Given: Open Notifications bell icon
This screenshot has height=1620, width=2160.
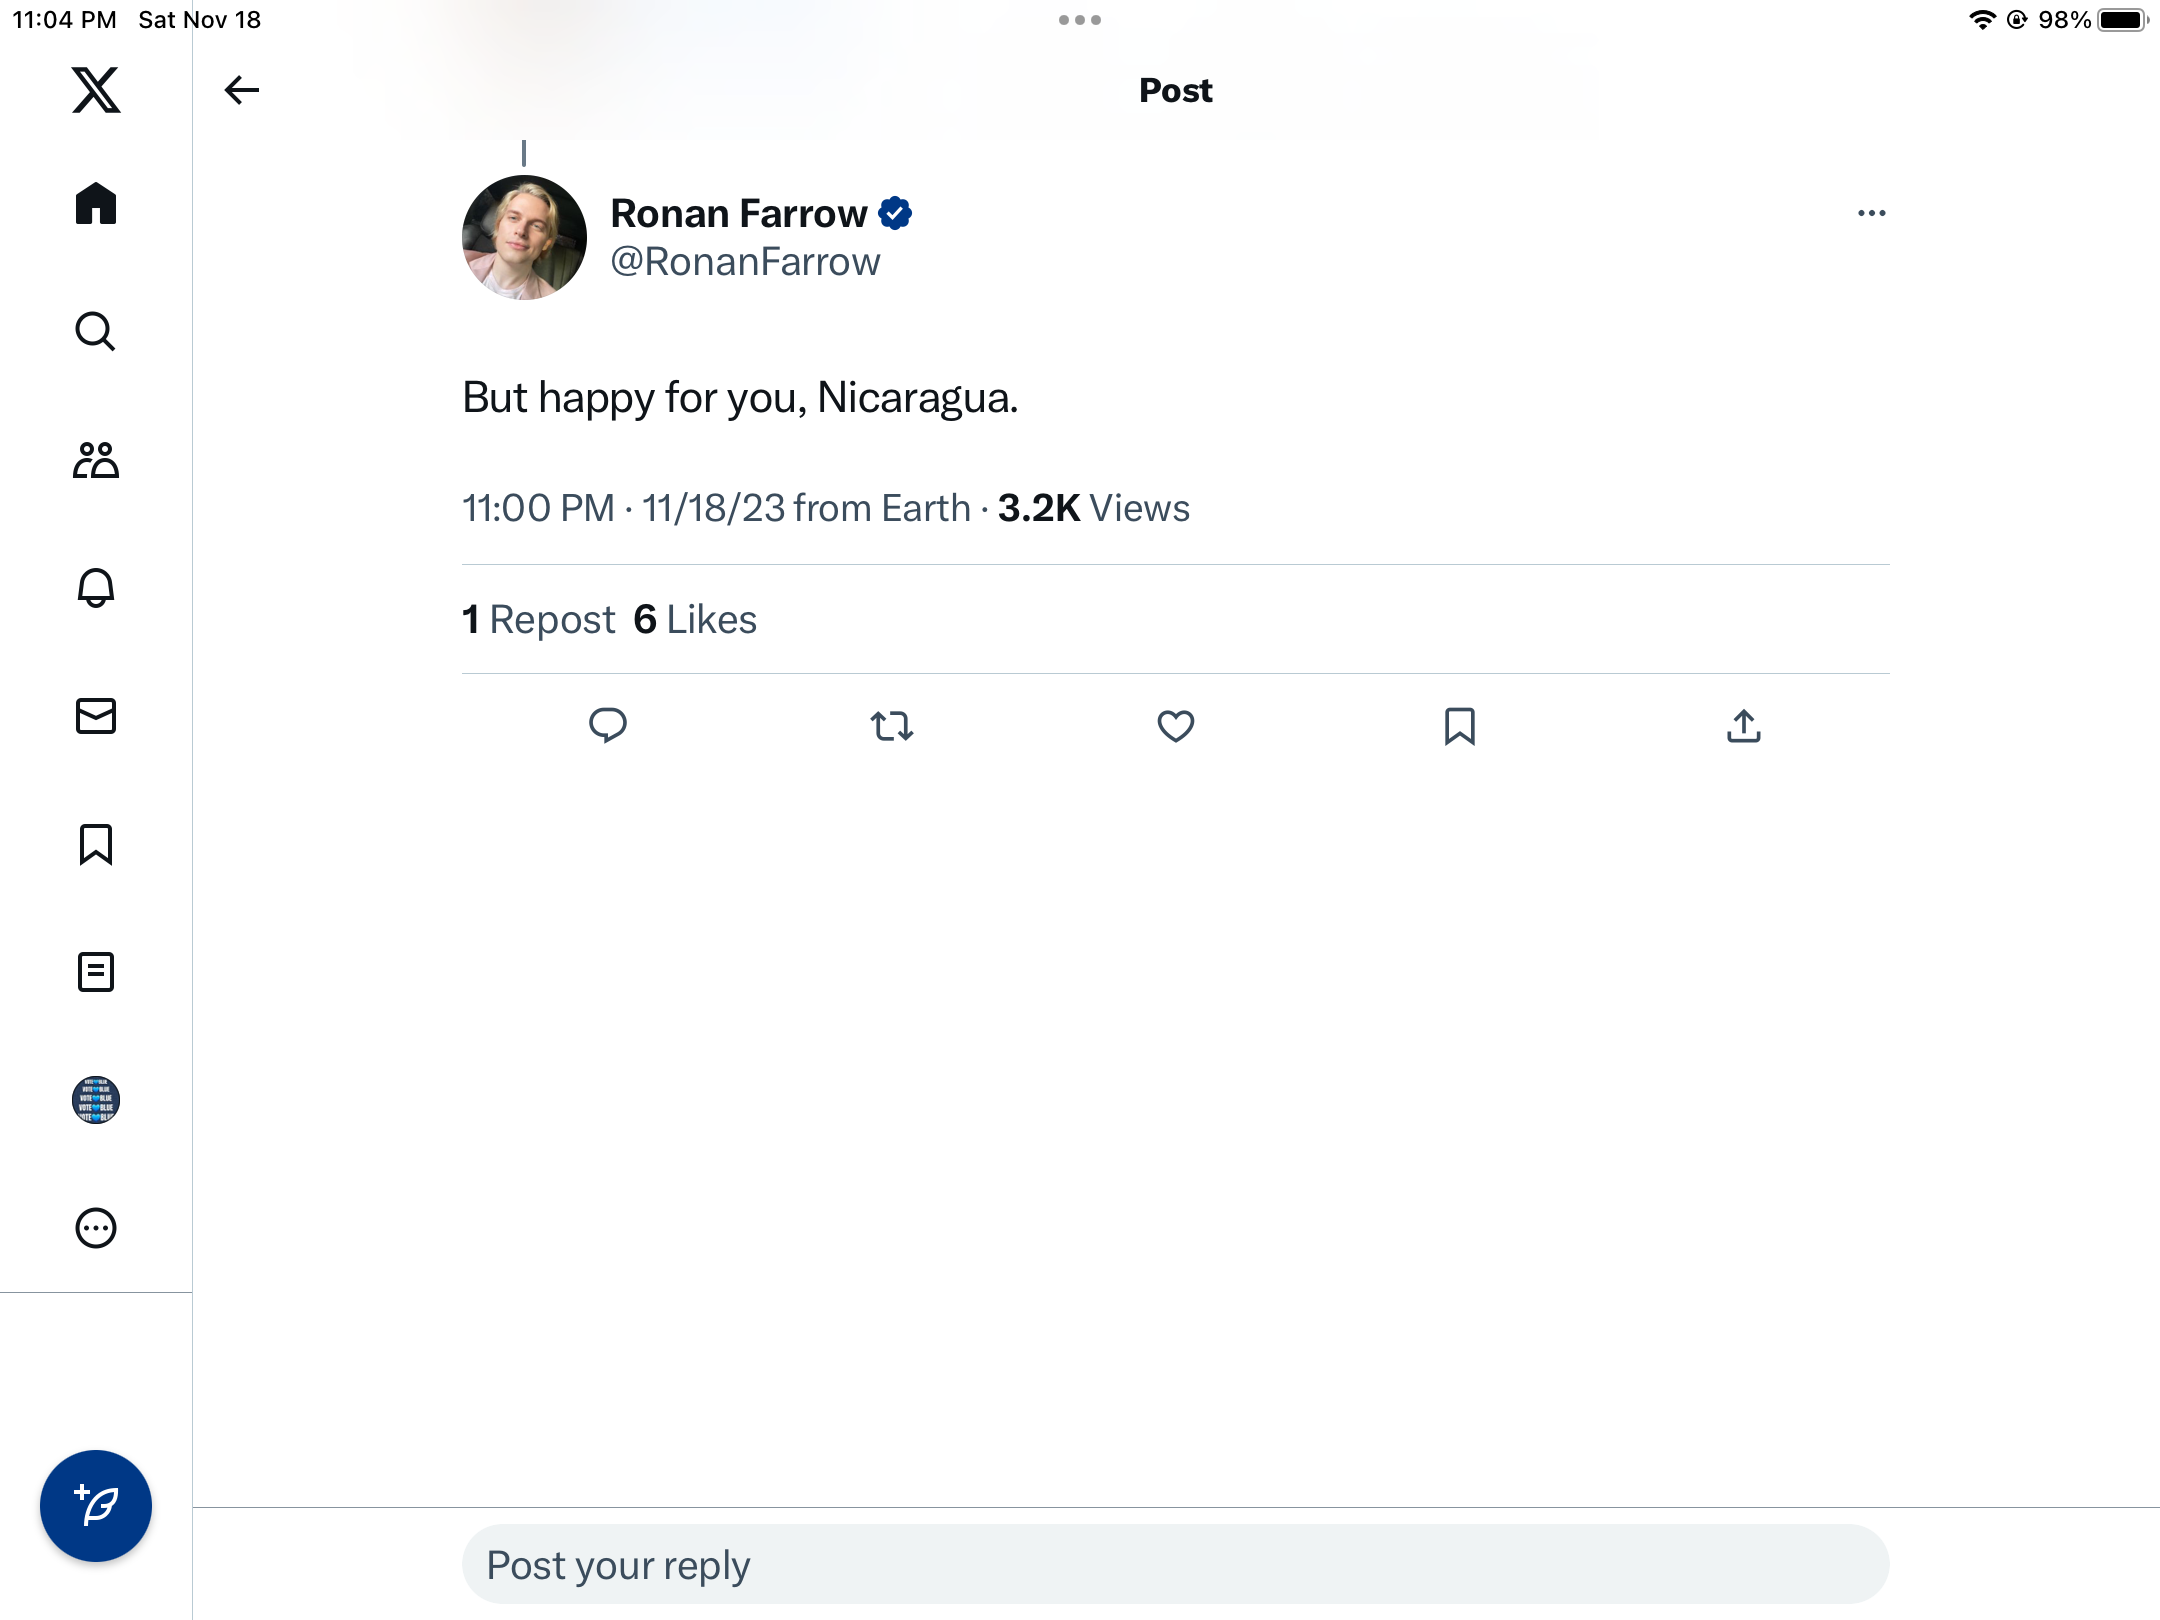Looking at the screenshot, I should click(96, 588).
